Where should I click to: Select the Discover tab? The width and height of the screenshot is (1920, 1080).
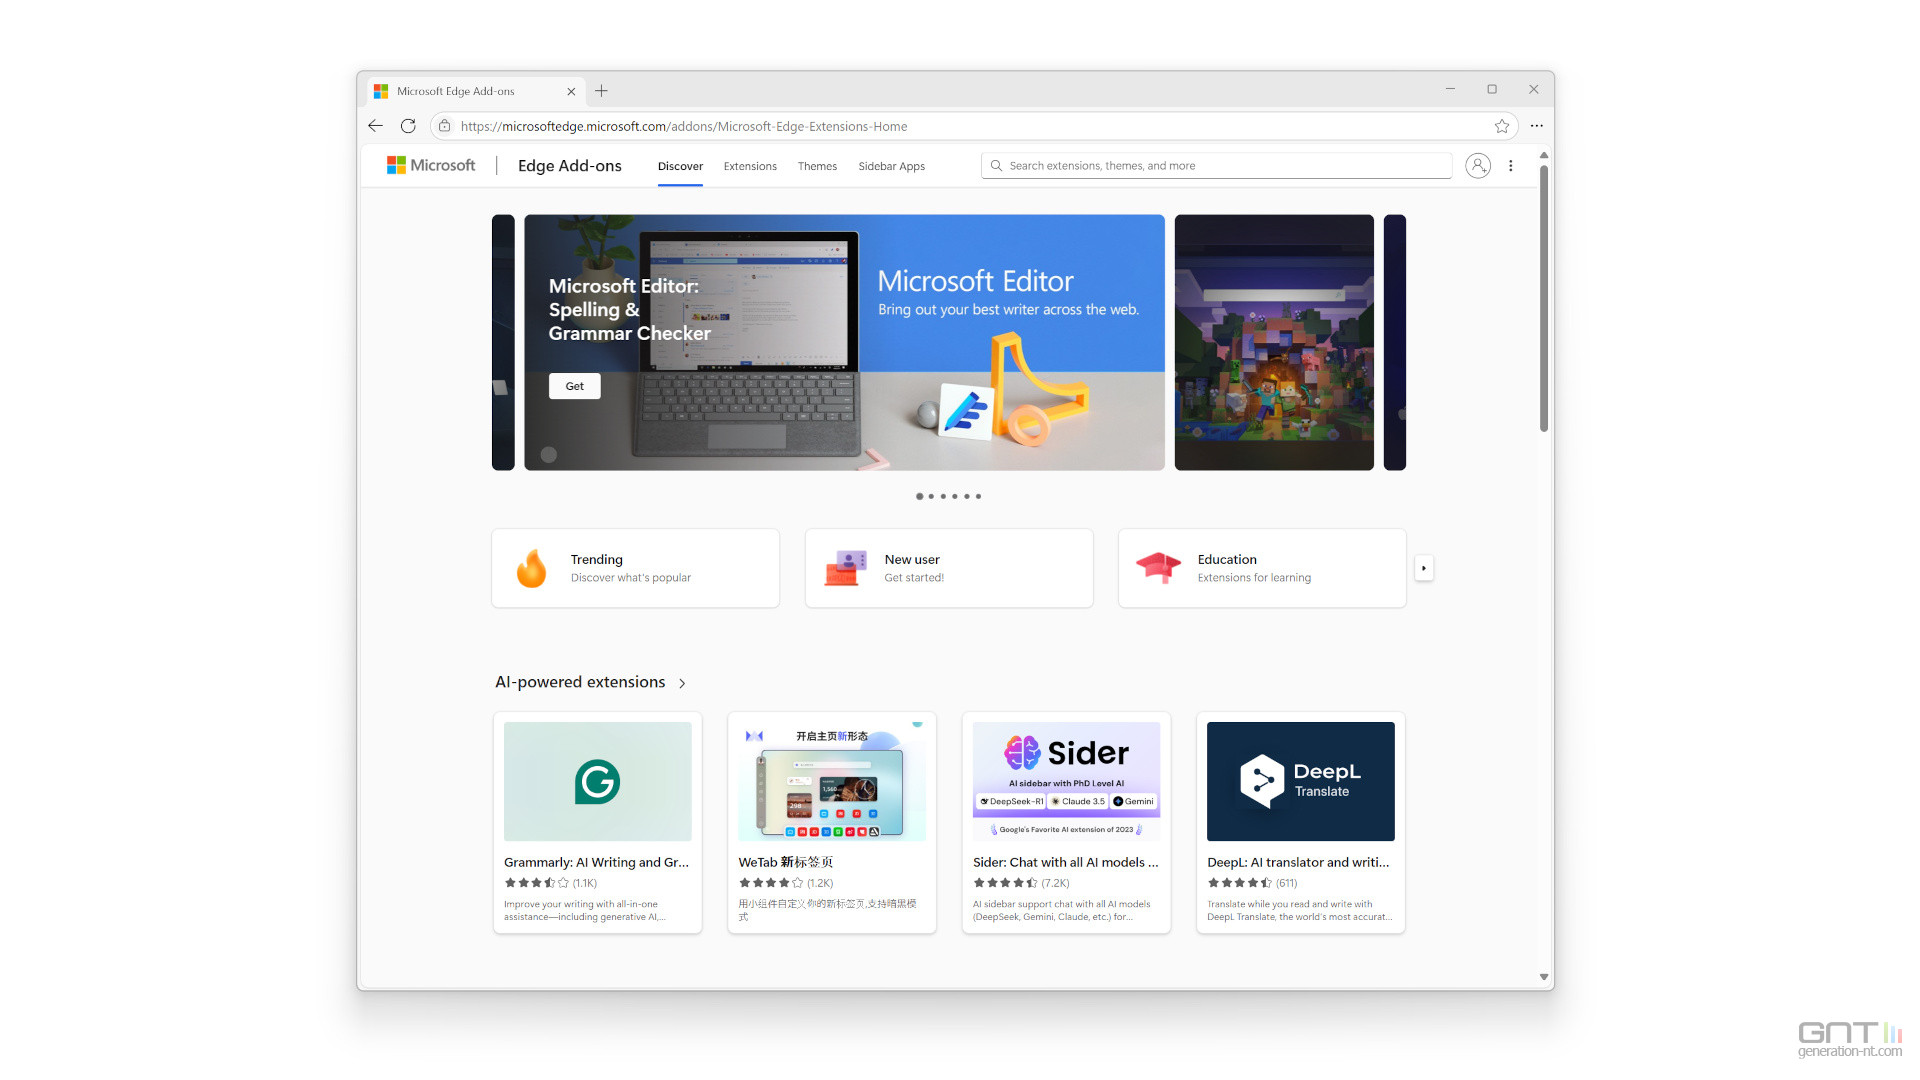(679, 165)
